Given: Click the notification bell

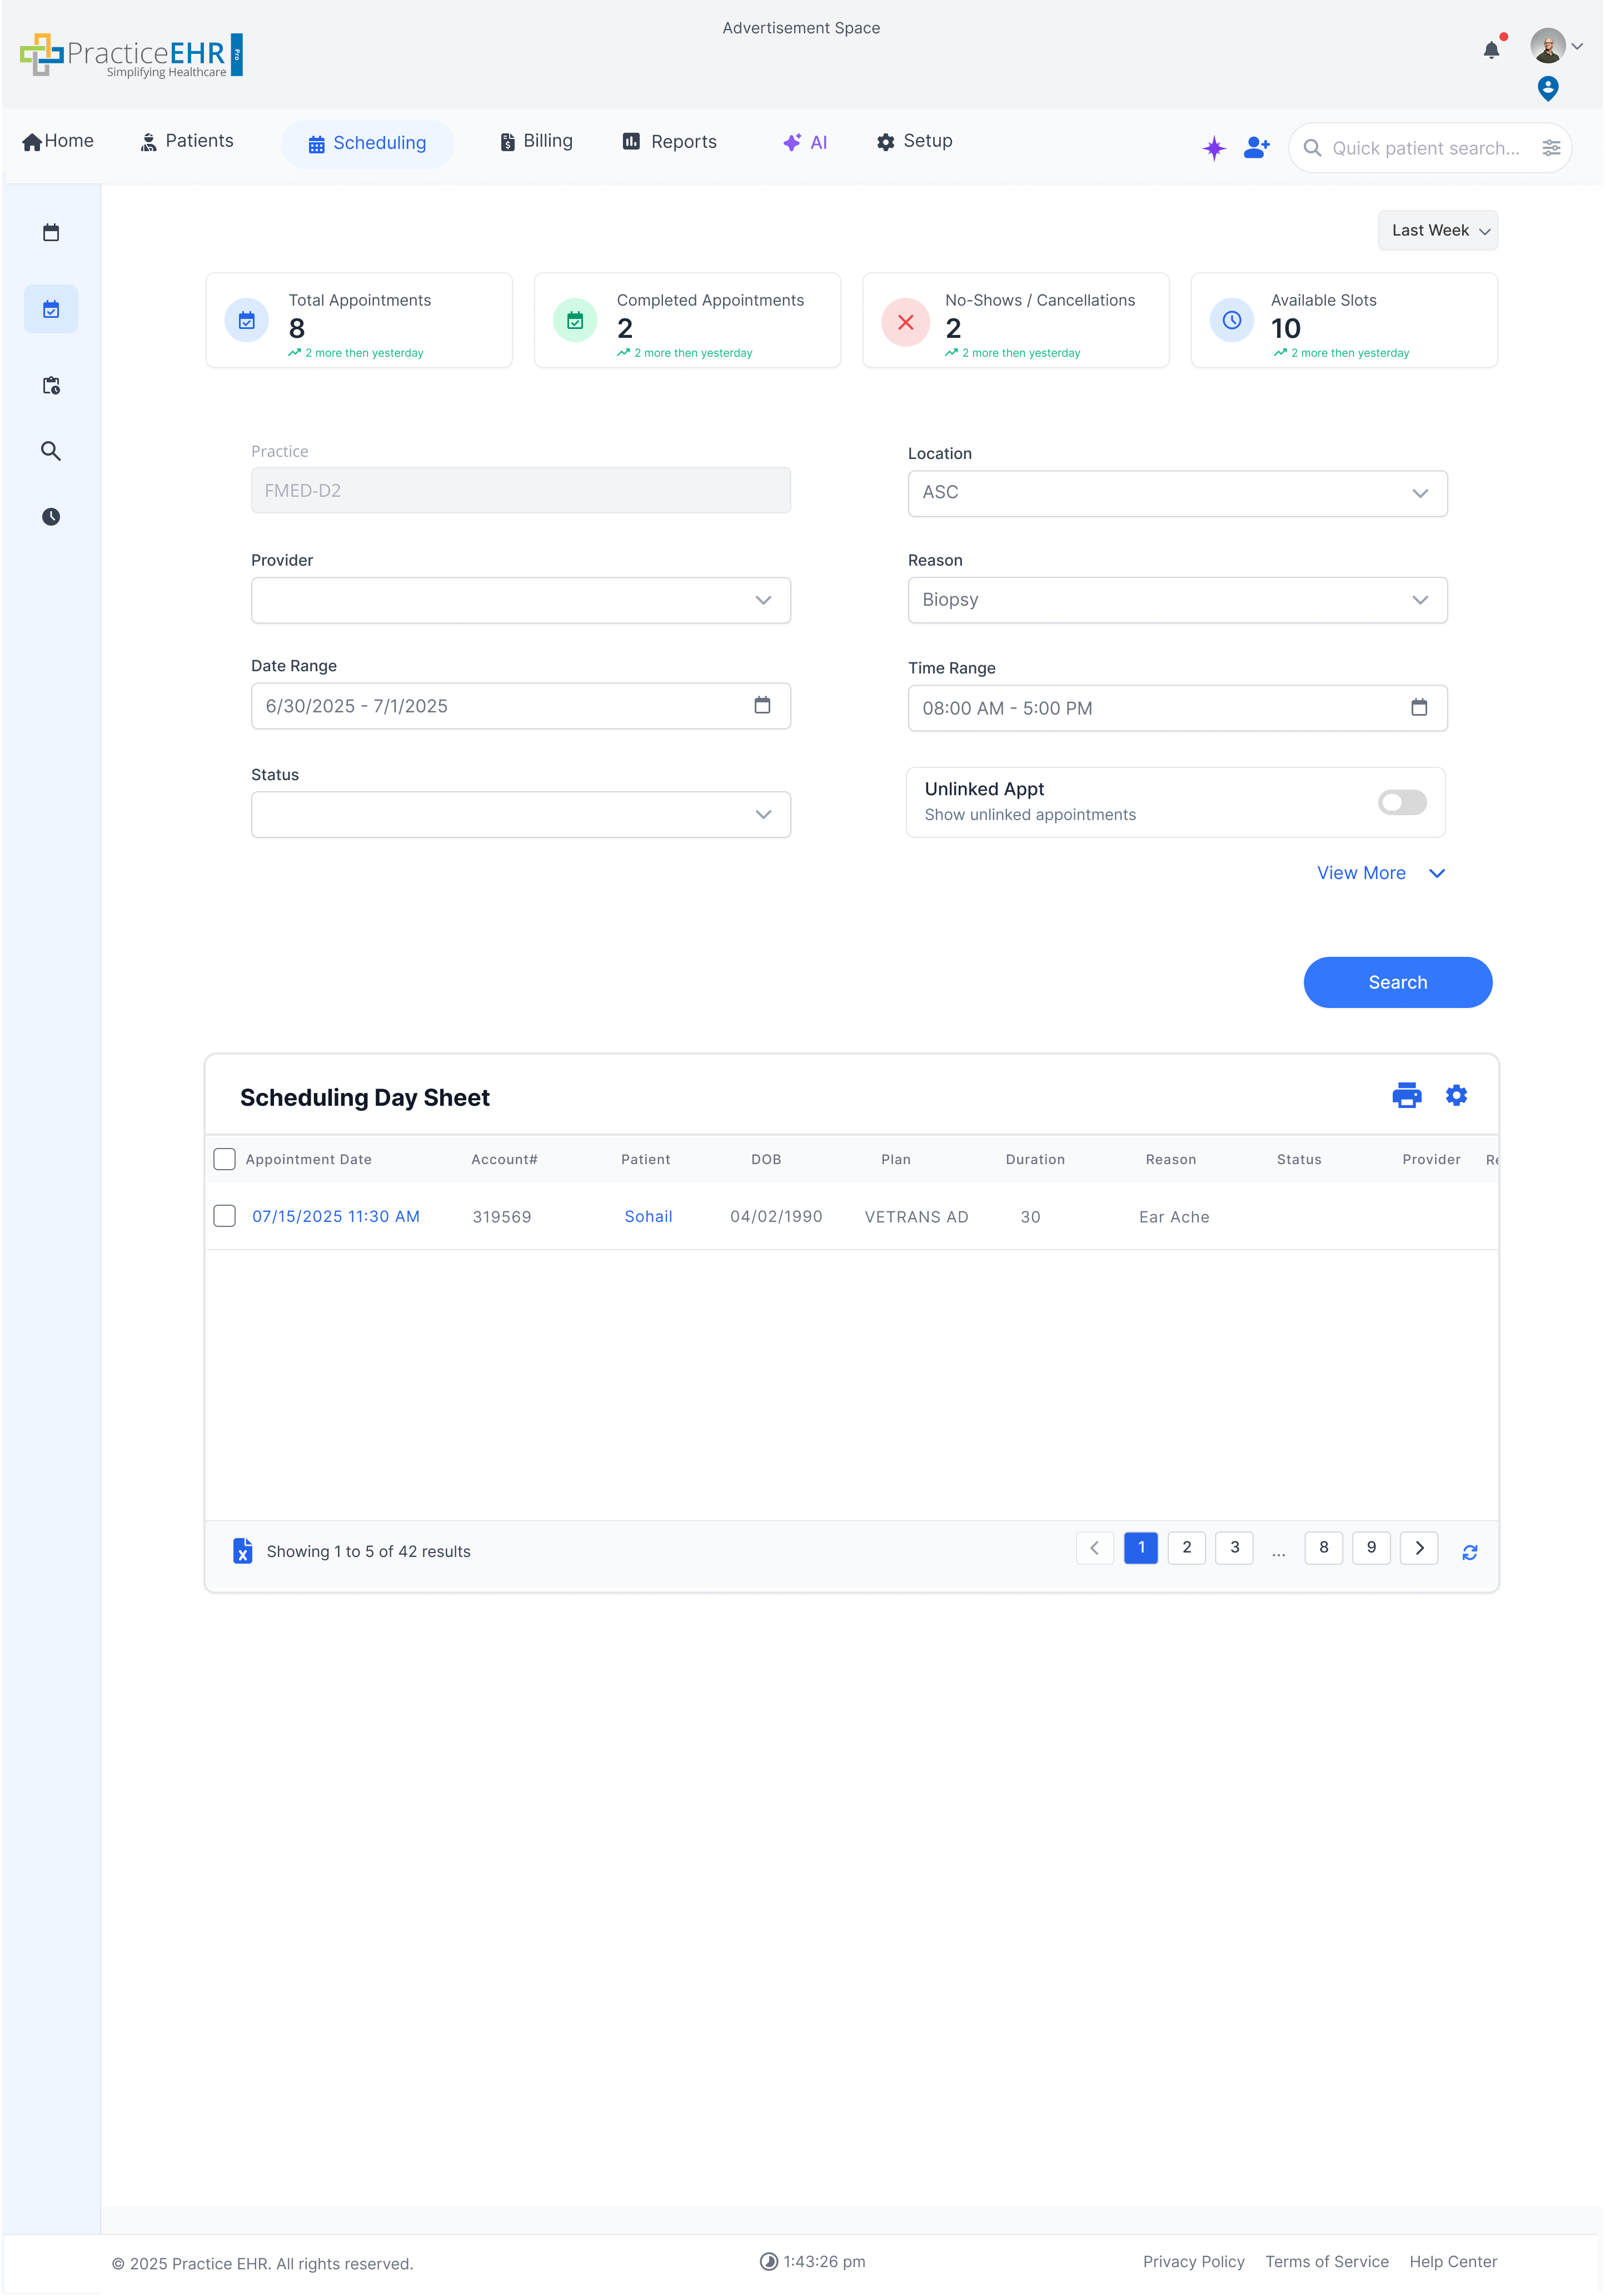Looking at the screenshot, I should (1491, 49).
